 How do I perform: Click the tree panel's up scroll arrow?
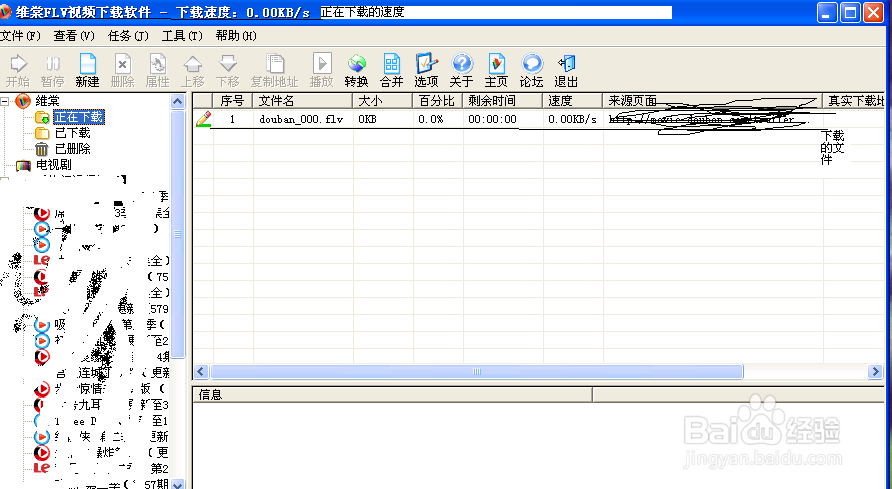tap(177, 102)
